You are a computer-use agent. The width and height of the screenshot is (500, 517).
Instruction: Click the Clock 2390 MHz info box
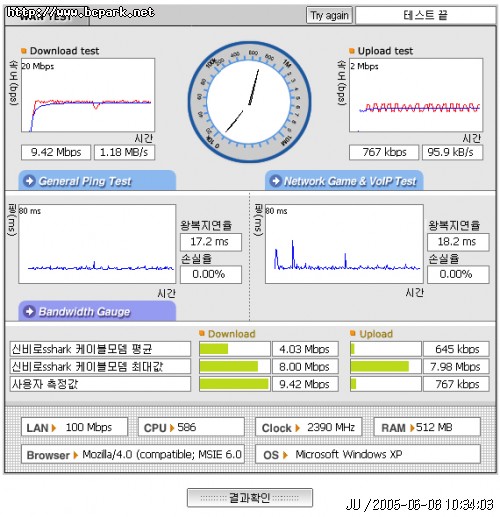(x=308, y=427)
